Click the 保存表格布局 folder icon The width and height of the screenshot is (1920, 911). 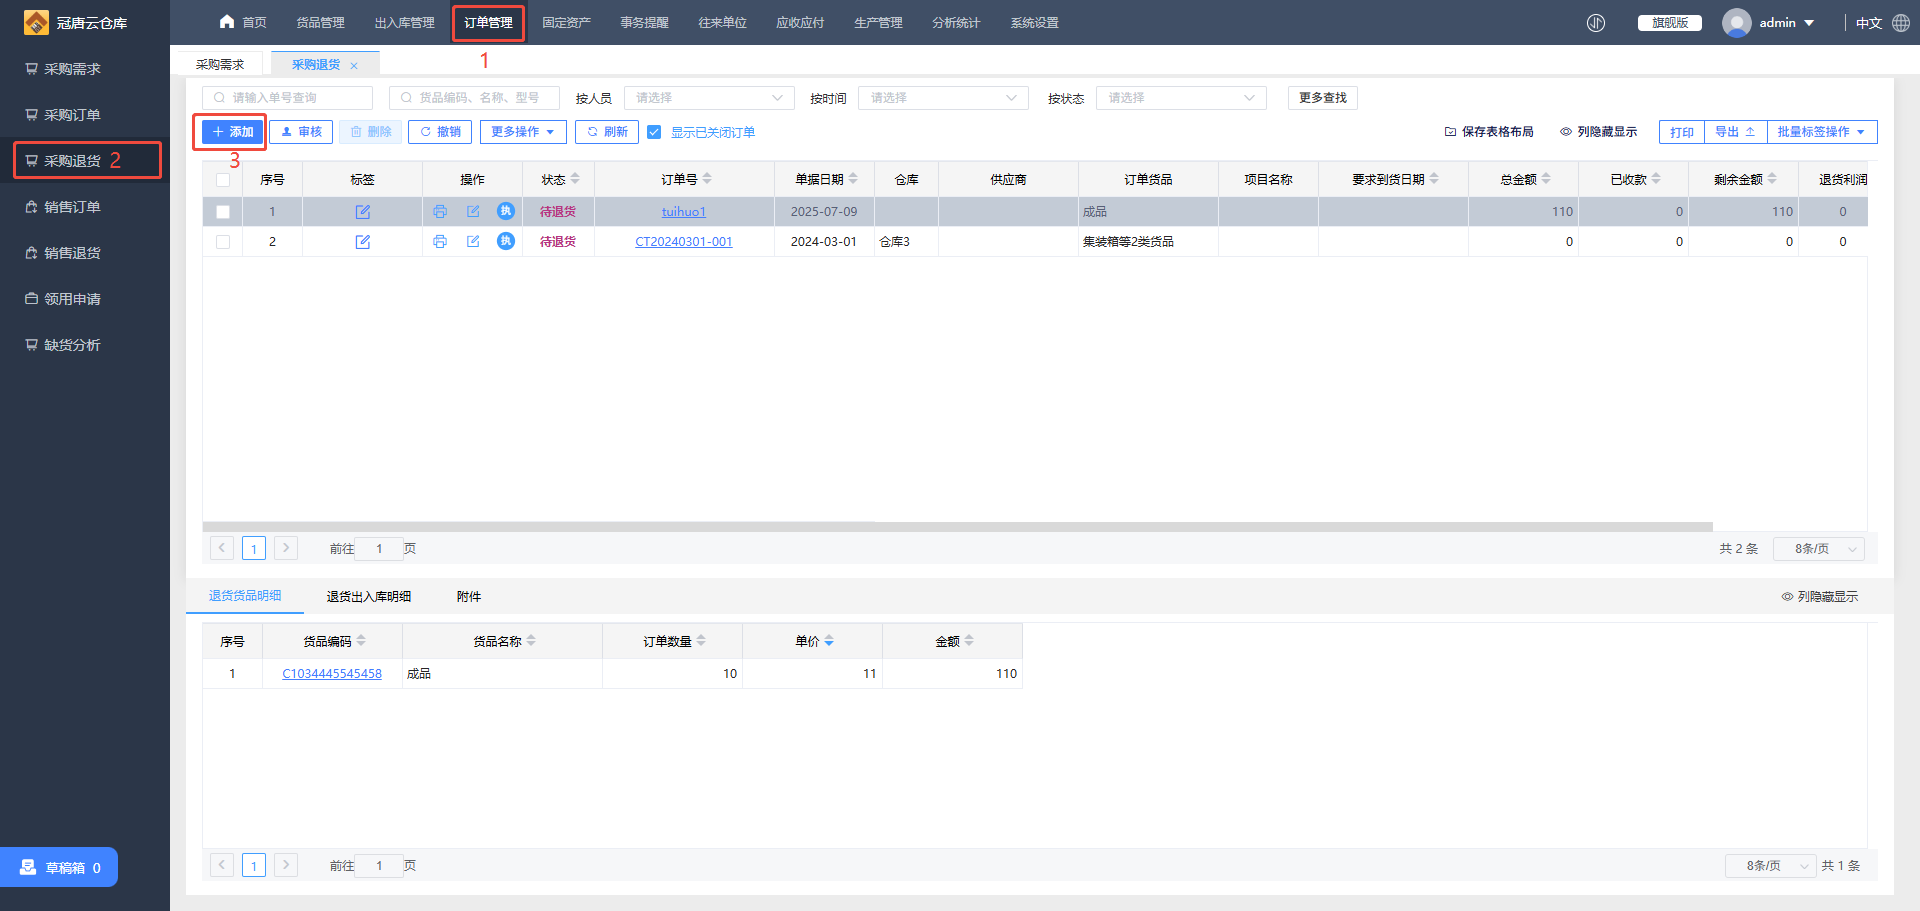click(1450, 132)
